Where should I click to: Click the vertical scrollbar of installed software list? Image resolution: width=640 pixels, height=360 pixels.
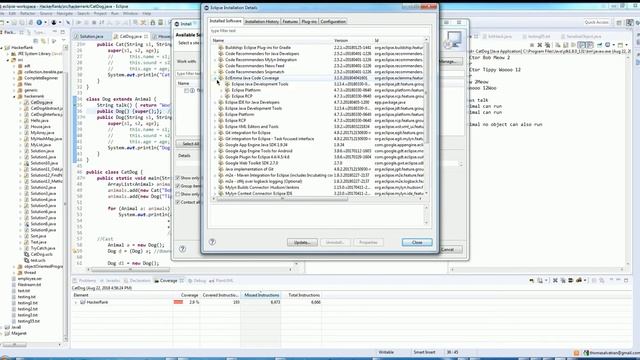point(427,93)
